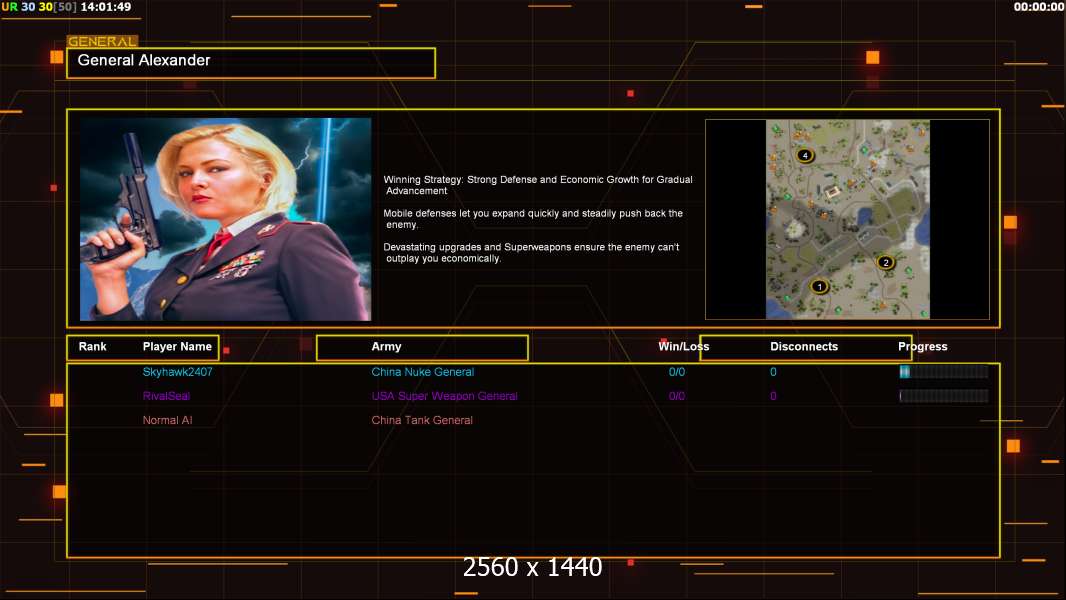The image size is (1066, 600).
Task: Click General Alexander's portrait image
Action: coord(226,219)
